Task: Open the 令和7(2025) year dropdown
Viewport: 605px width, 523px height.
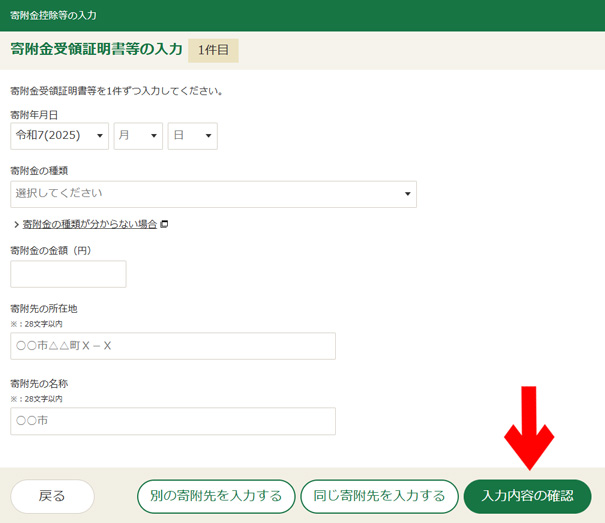Action: coord(59,136)
